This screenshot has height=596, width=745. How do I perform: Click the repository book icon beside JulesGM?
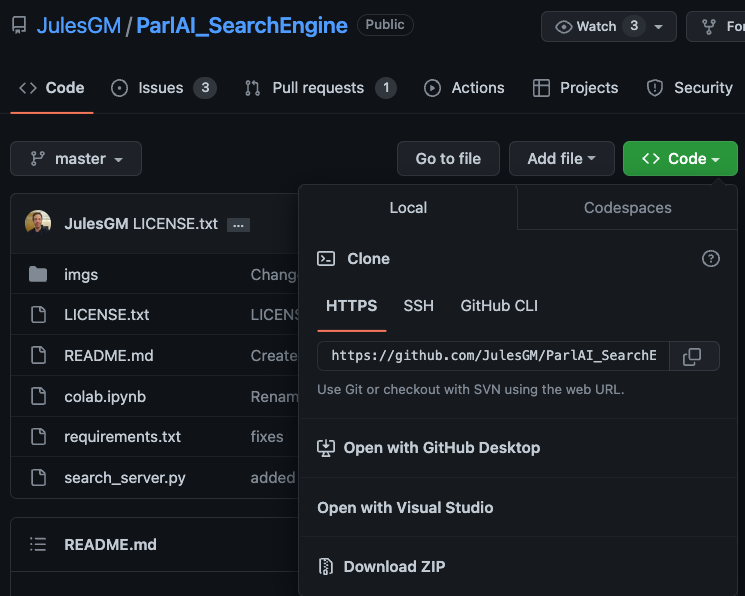(19, 25)
